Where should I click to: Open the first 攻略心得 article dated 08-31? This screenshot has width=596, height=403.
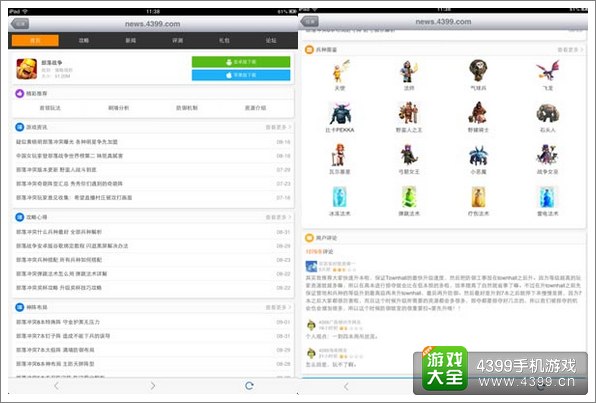pyautogui.click(x=153, y=232)
